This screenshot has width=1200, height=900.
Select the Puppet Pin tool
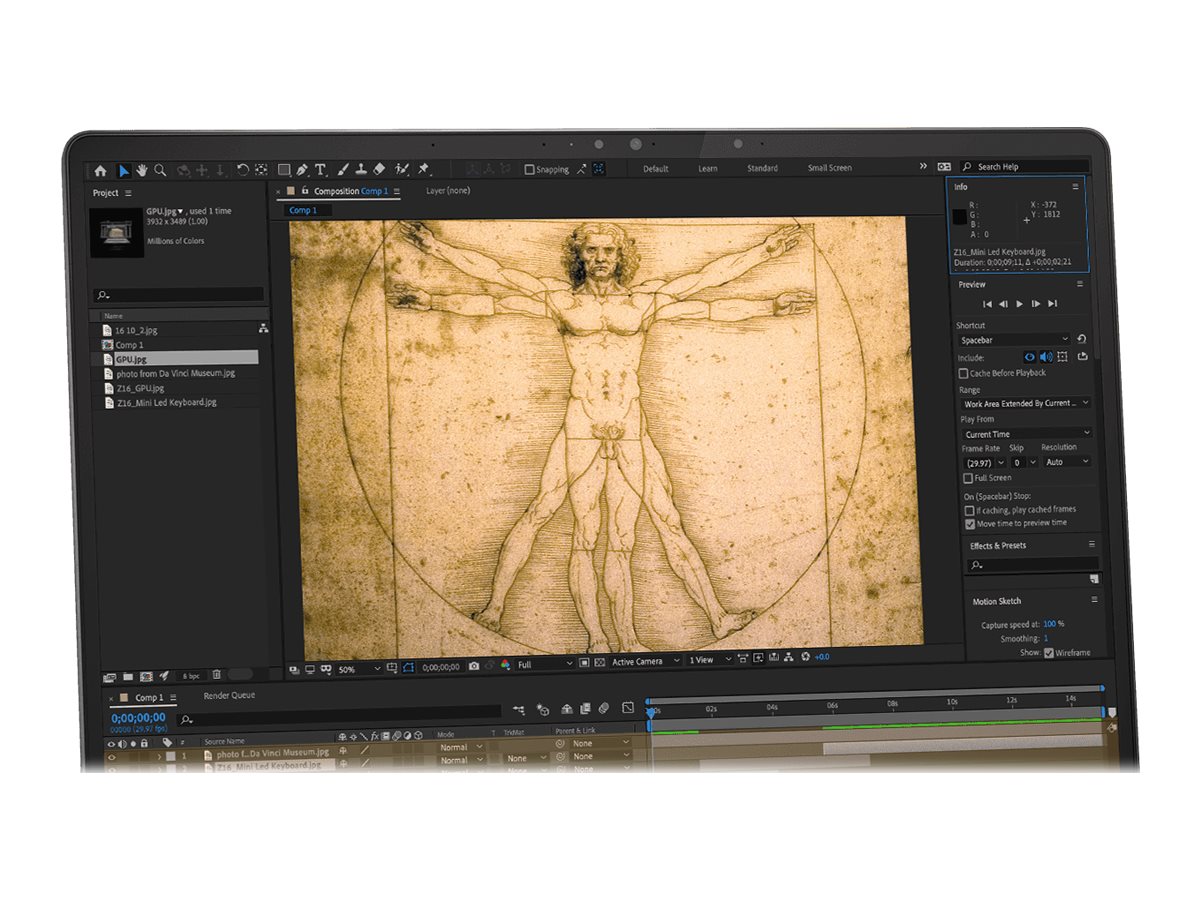tap(423, 169)
